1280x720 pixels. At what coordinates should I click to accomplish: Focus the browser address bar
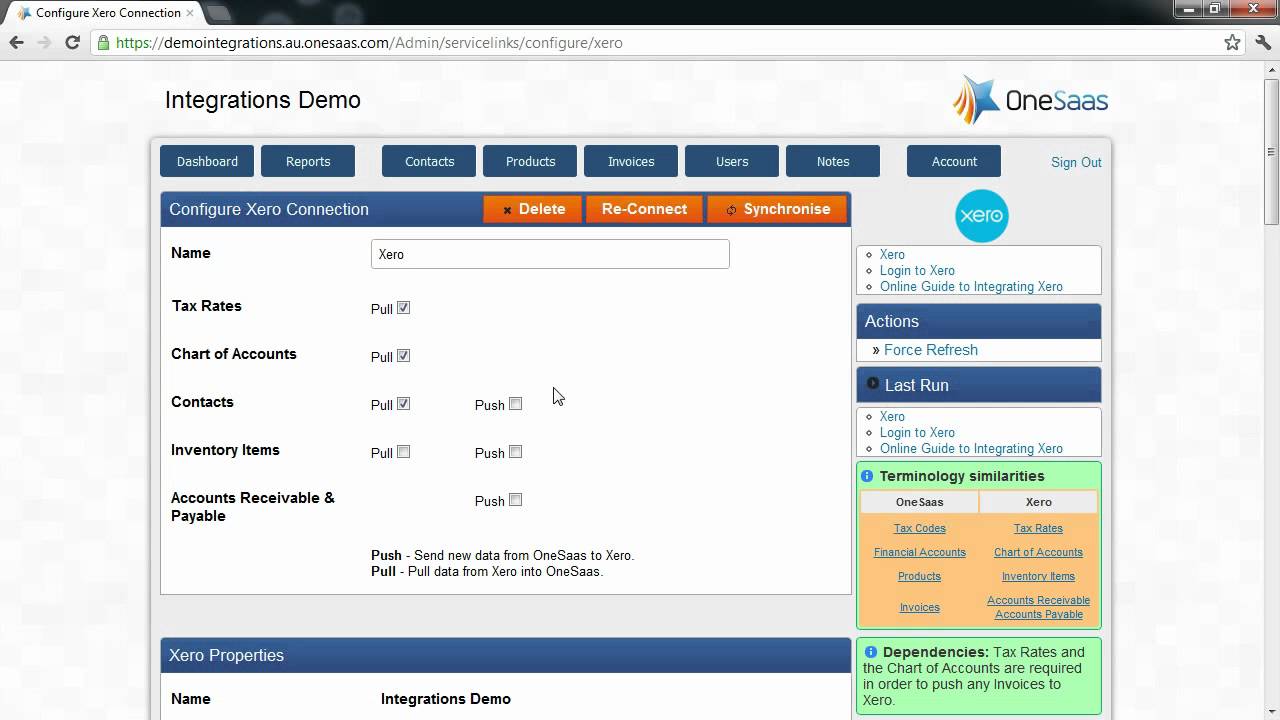pyautogui.click(x=660, y=43)
